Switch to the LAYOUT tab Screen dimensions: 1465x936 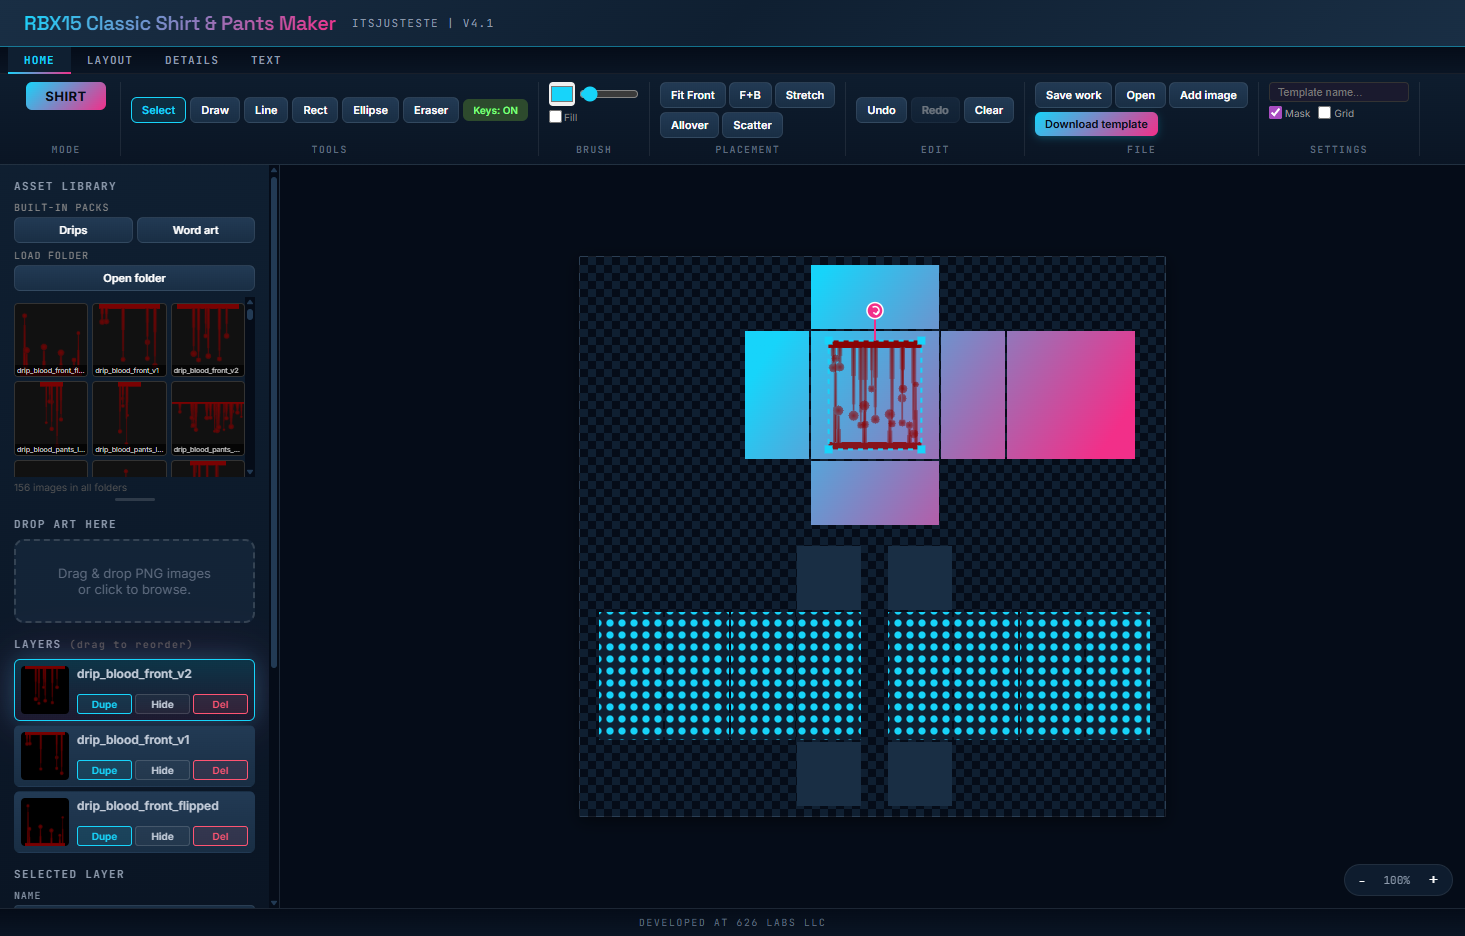(x=110, y=60)
